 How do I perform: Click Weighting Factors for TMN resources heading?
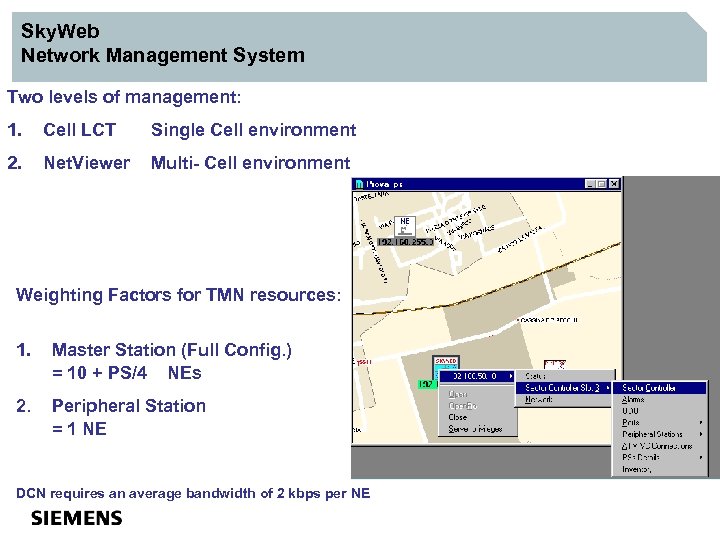[x=179, y=295]
